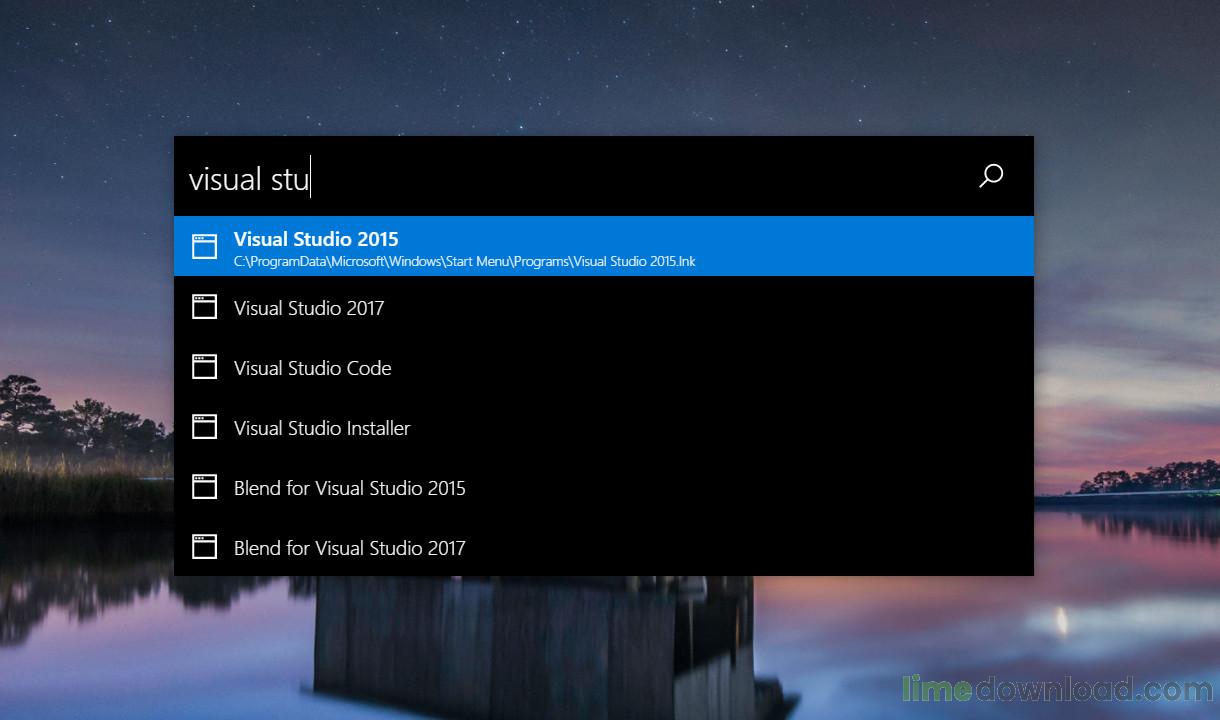This screenshot has height=720, width=1220.
Task: Click the window icon beside Visual Studio Installer
Action: [x=204, y=427]
